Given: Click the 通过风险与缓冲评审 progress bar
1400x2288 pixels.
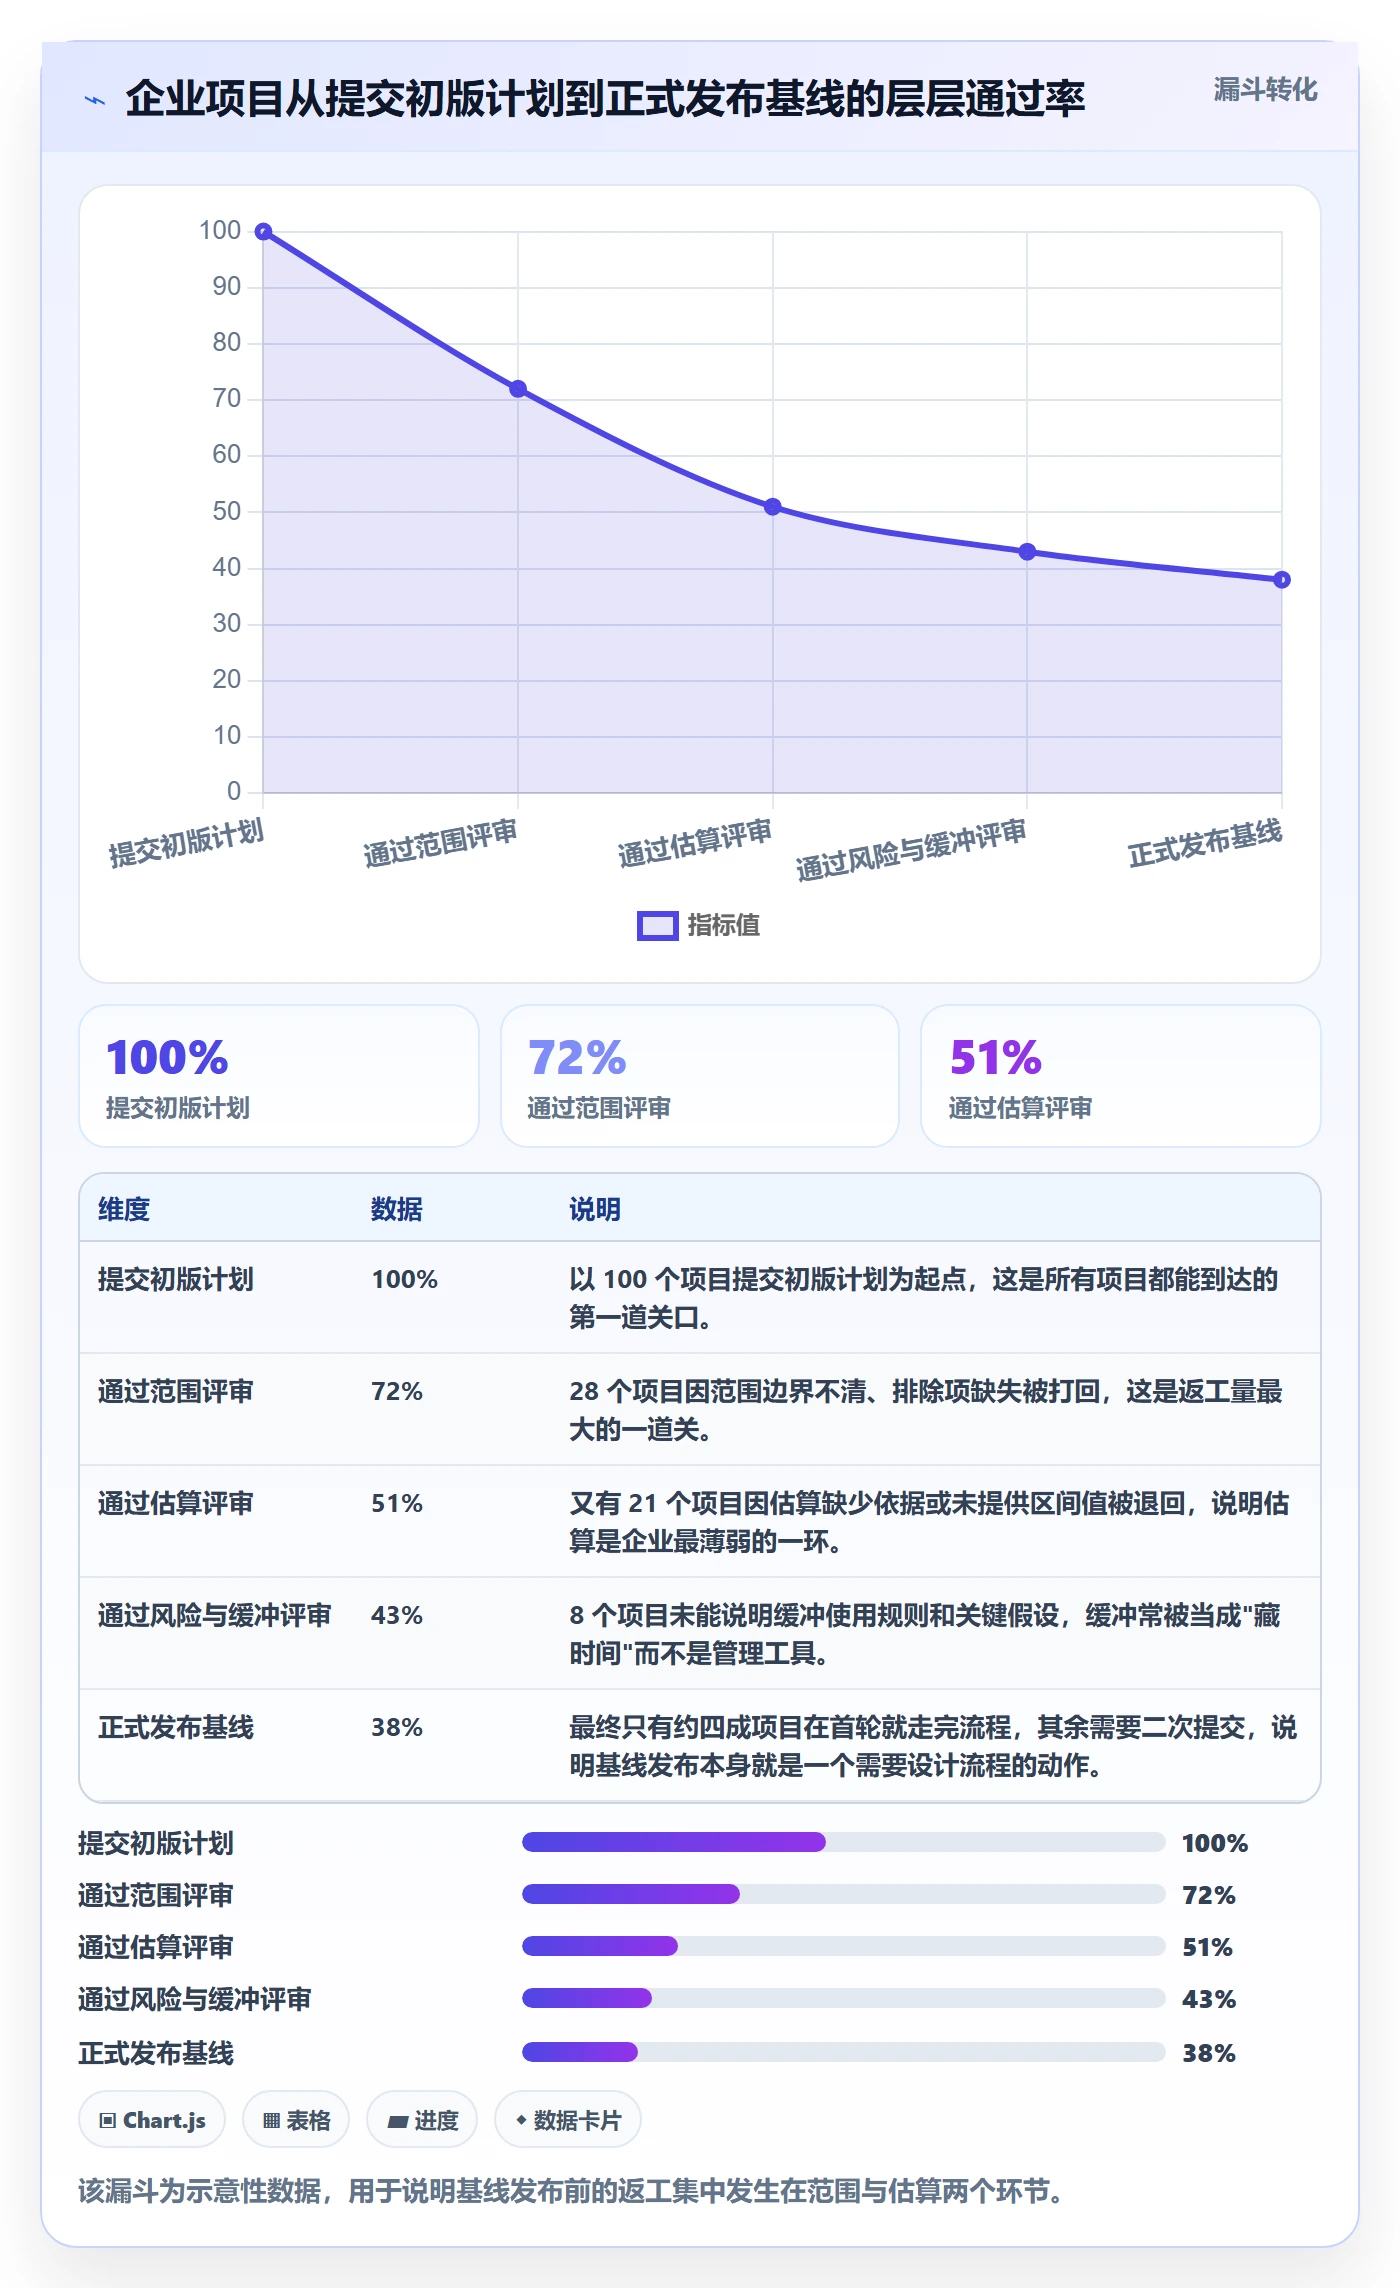Looking at the screenshot, I should 844,1998.
